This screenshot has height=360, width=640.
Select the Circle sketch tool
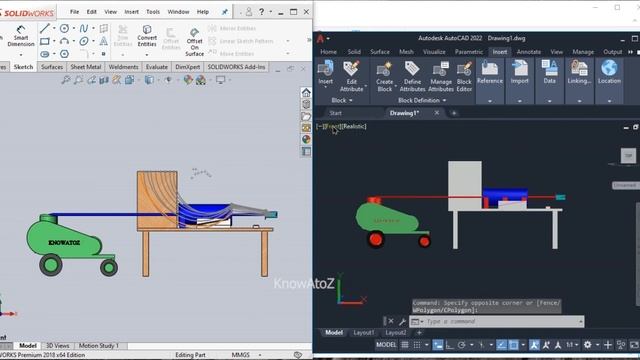[x=64, y=28]
